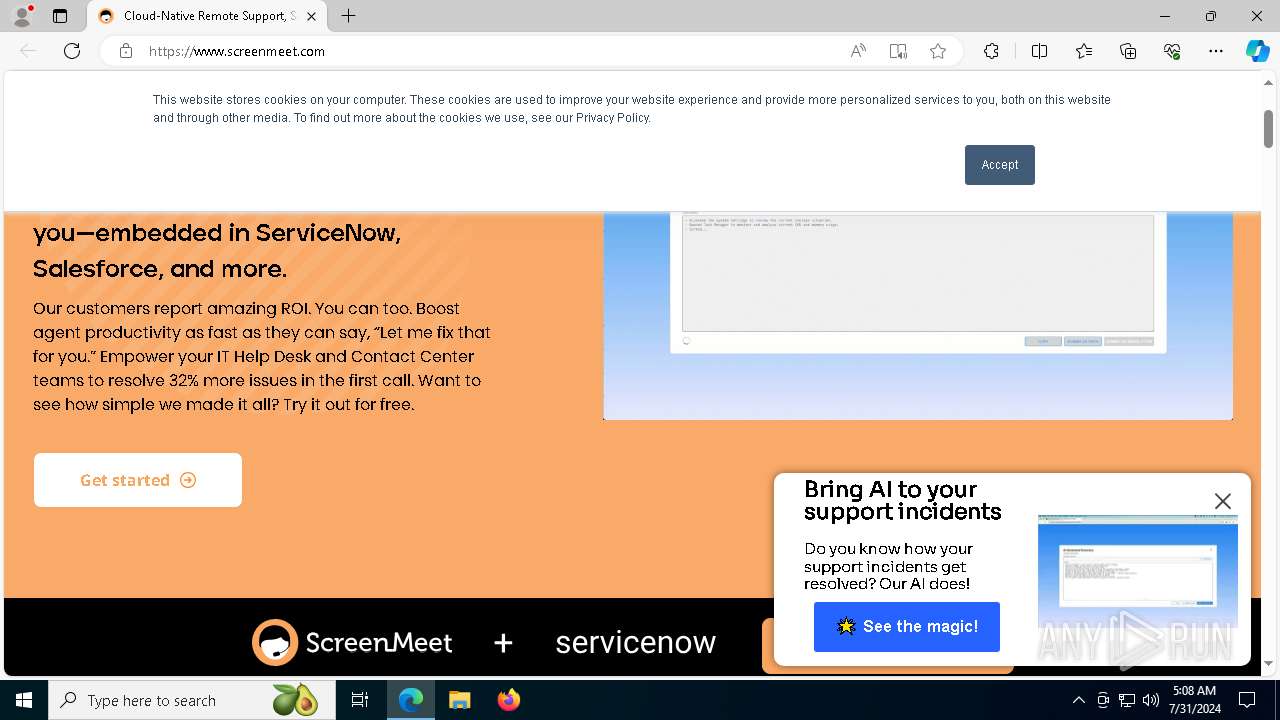Open a new browser tab
The width and height of the screenshot is (1280, 720).
coord(348,16)
